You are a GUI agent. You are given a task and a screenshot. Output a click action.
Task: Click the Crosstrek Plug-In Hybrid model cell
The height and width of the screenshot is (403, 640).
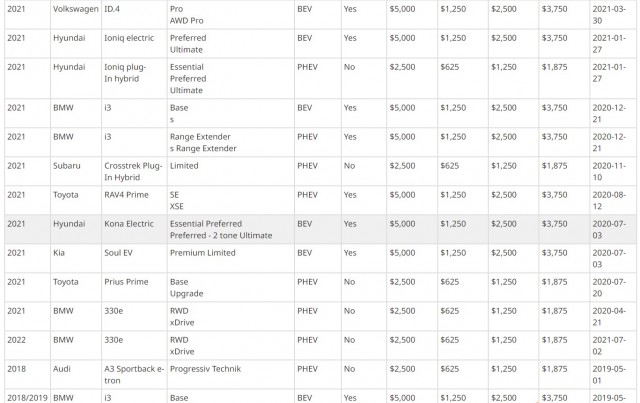point(134,171)
